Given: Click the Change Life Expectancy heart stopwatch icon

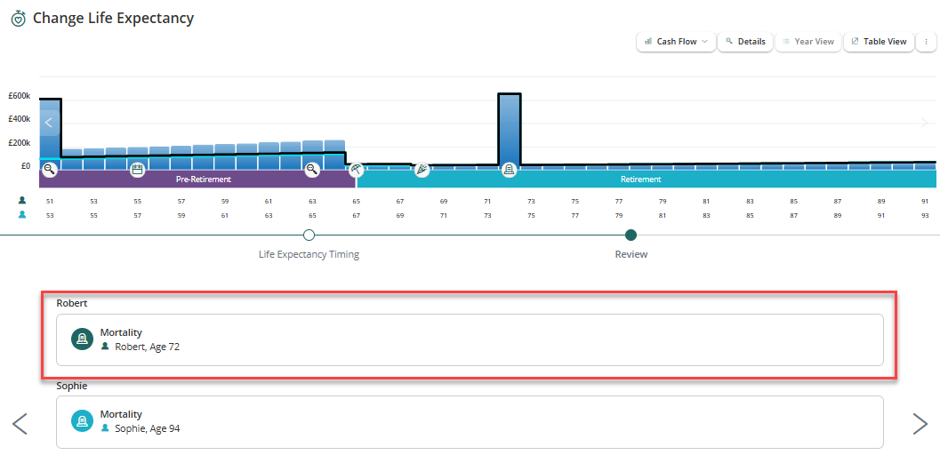Looking at the screenshot, I should [x=19, y=19].
